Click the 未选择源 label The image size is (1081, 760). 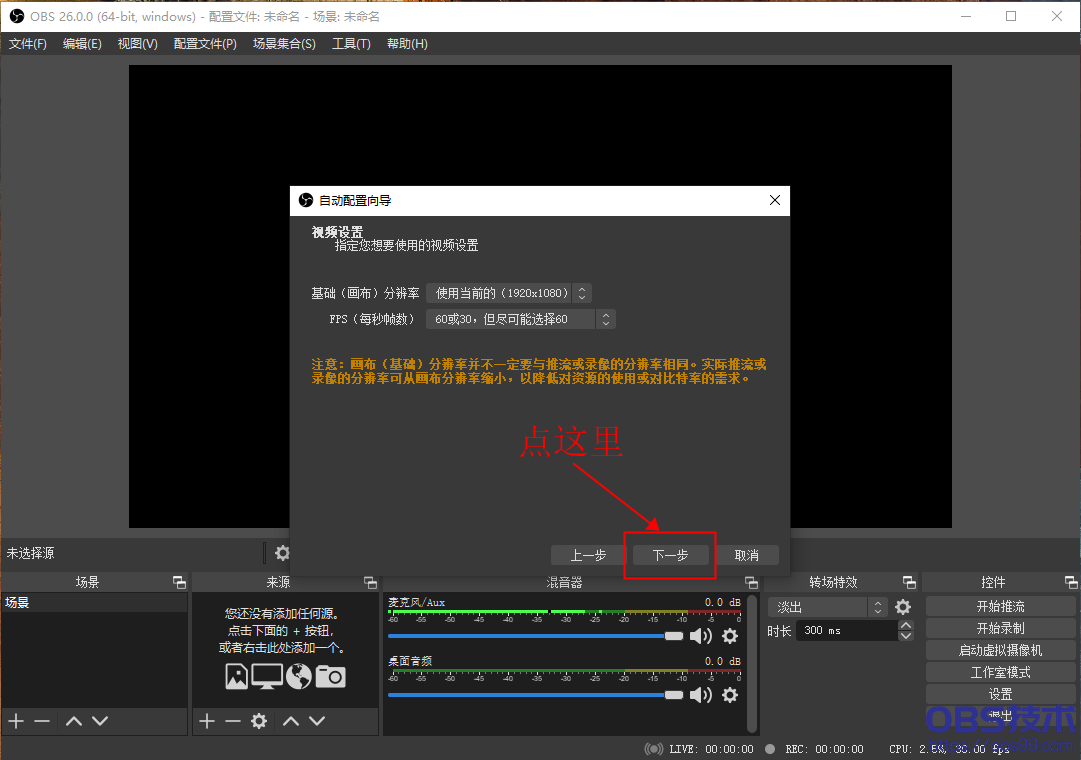point(30,553)
